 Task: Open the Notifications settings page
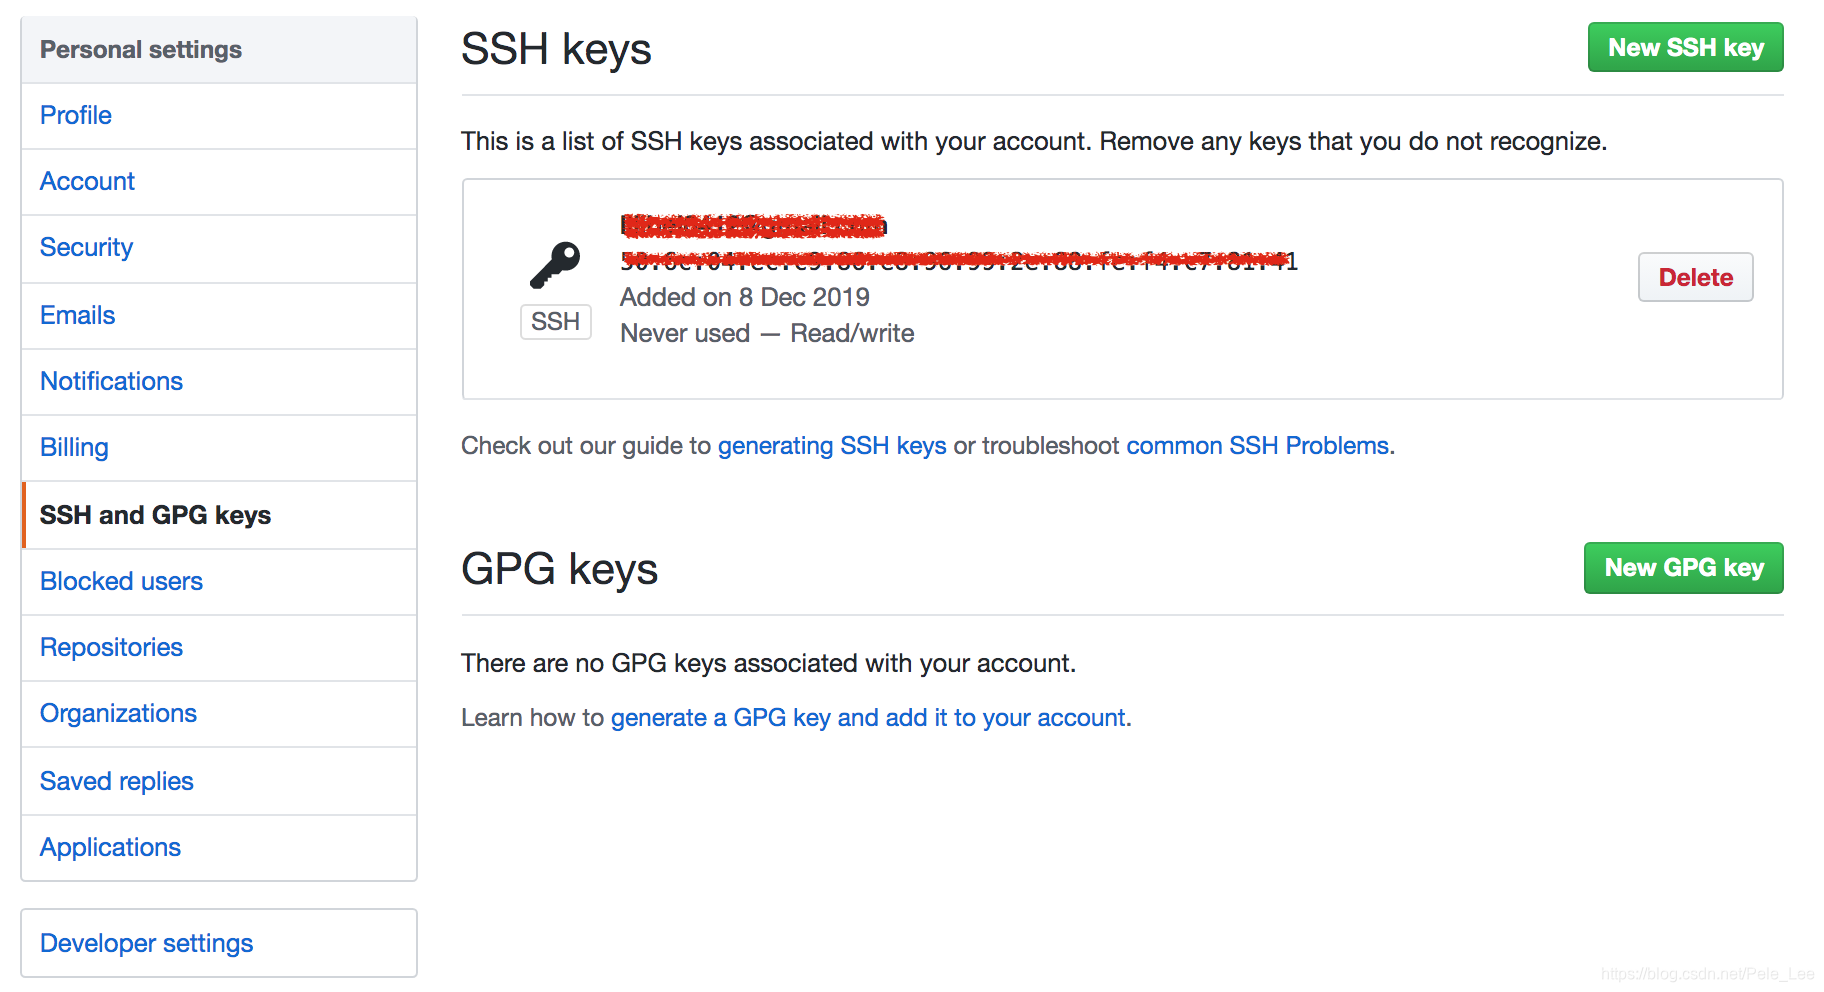tap(111, 381)
